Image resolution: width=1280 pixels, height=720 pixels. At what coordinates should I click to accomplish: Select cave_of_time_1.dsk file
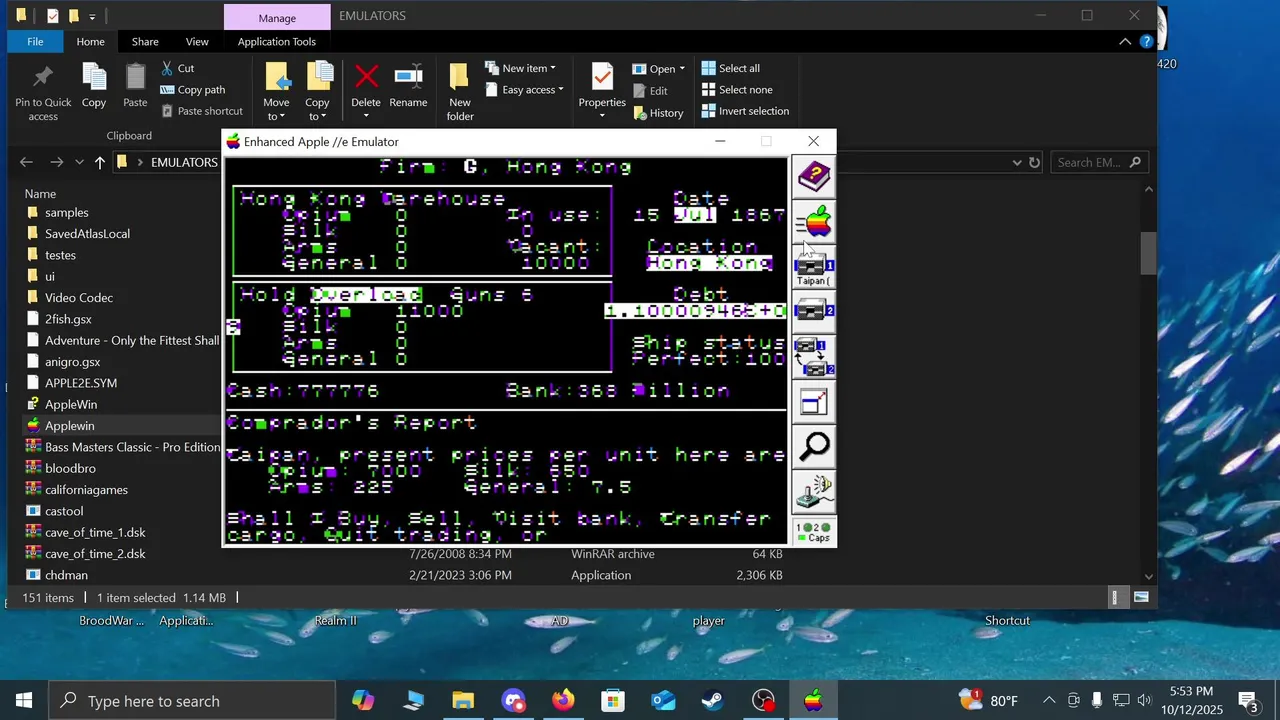tap(95, 533)
